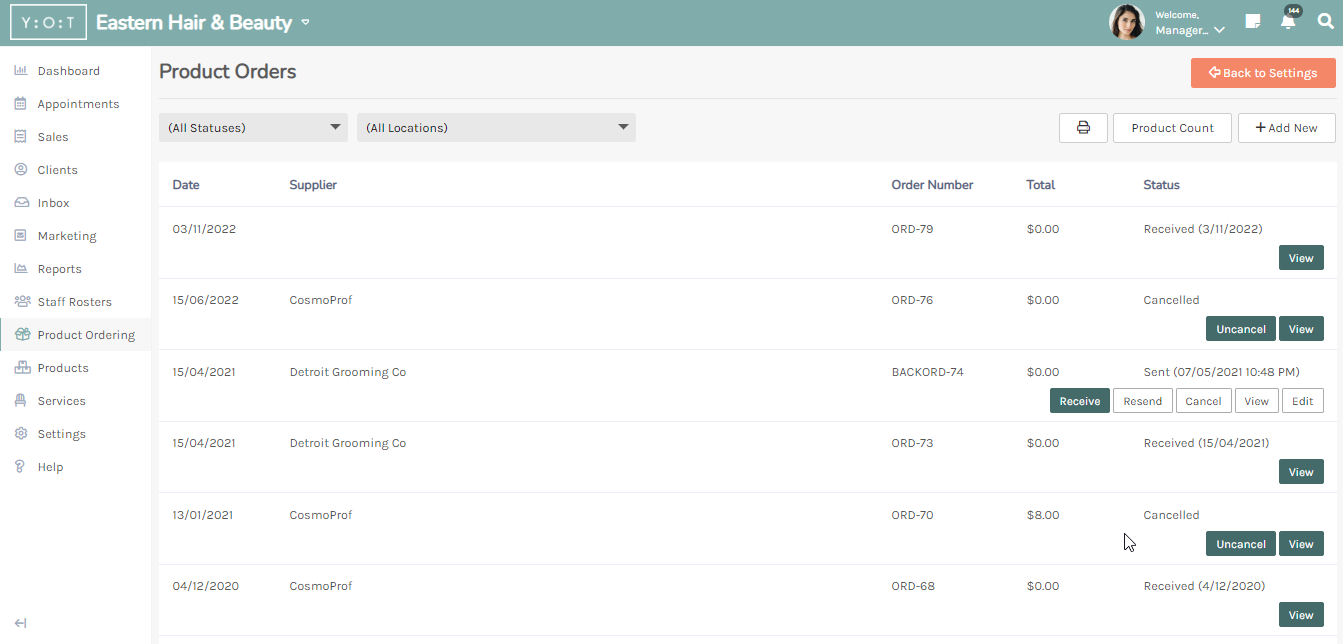Click the Order Number column header

[932, 185]
